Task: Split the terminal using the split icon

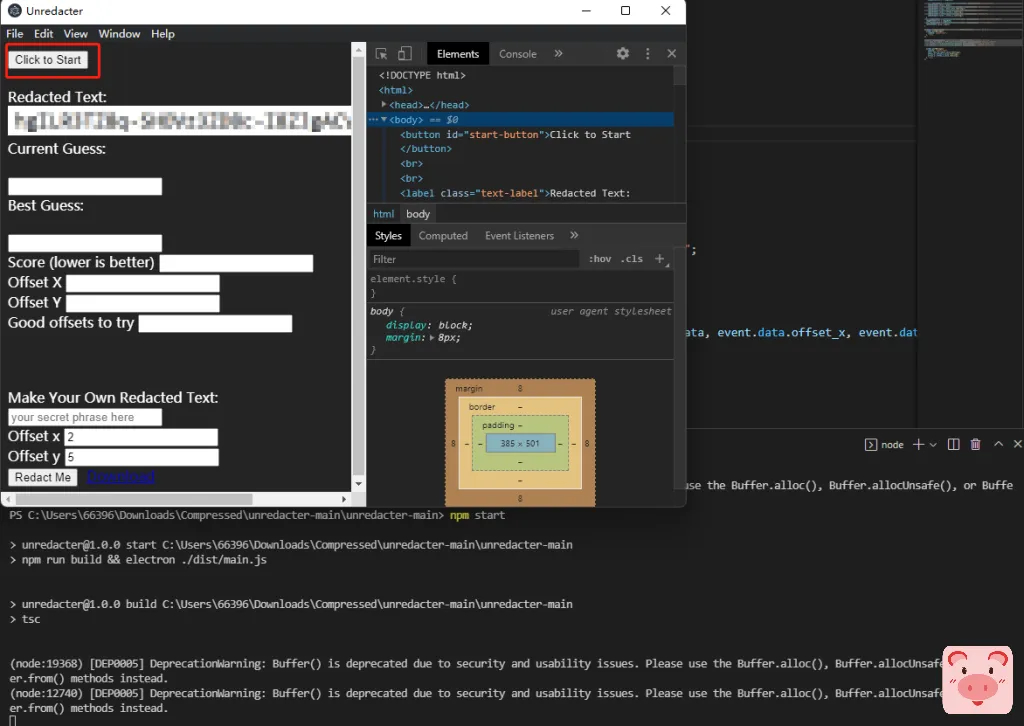Action: click(x=954, y=444)
